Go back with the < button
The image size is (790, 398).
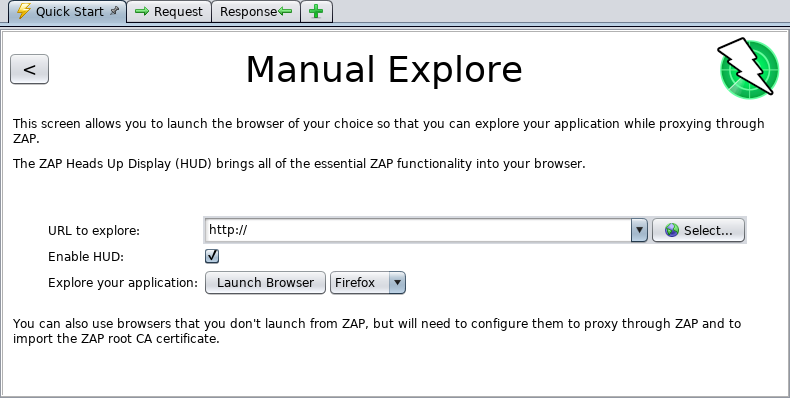[29, 70]
